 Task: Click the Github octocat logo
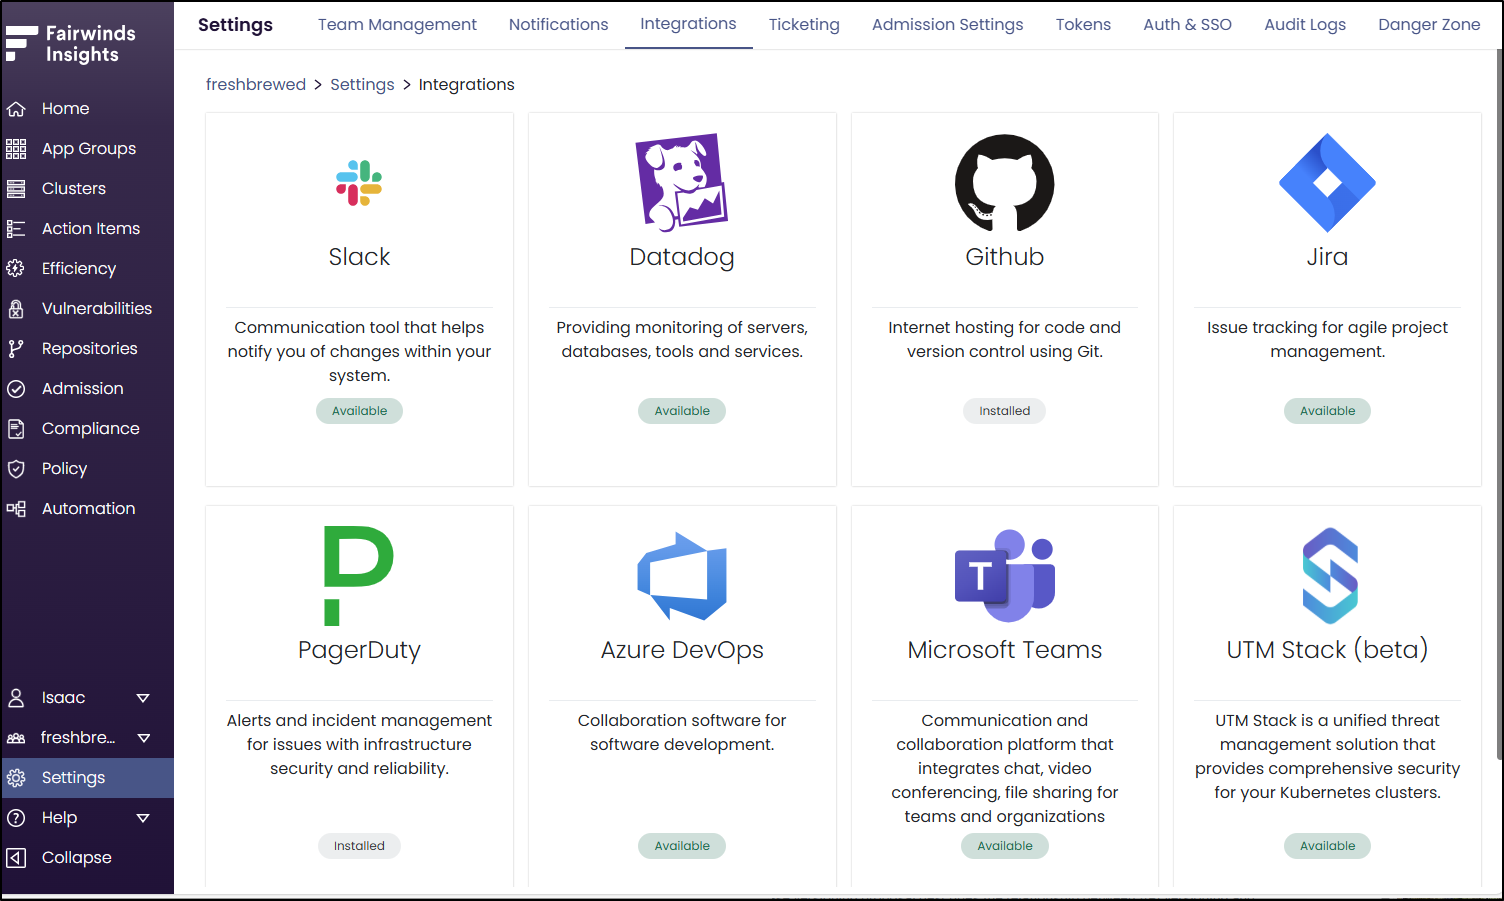pos(1005,183)
